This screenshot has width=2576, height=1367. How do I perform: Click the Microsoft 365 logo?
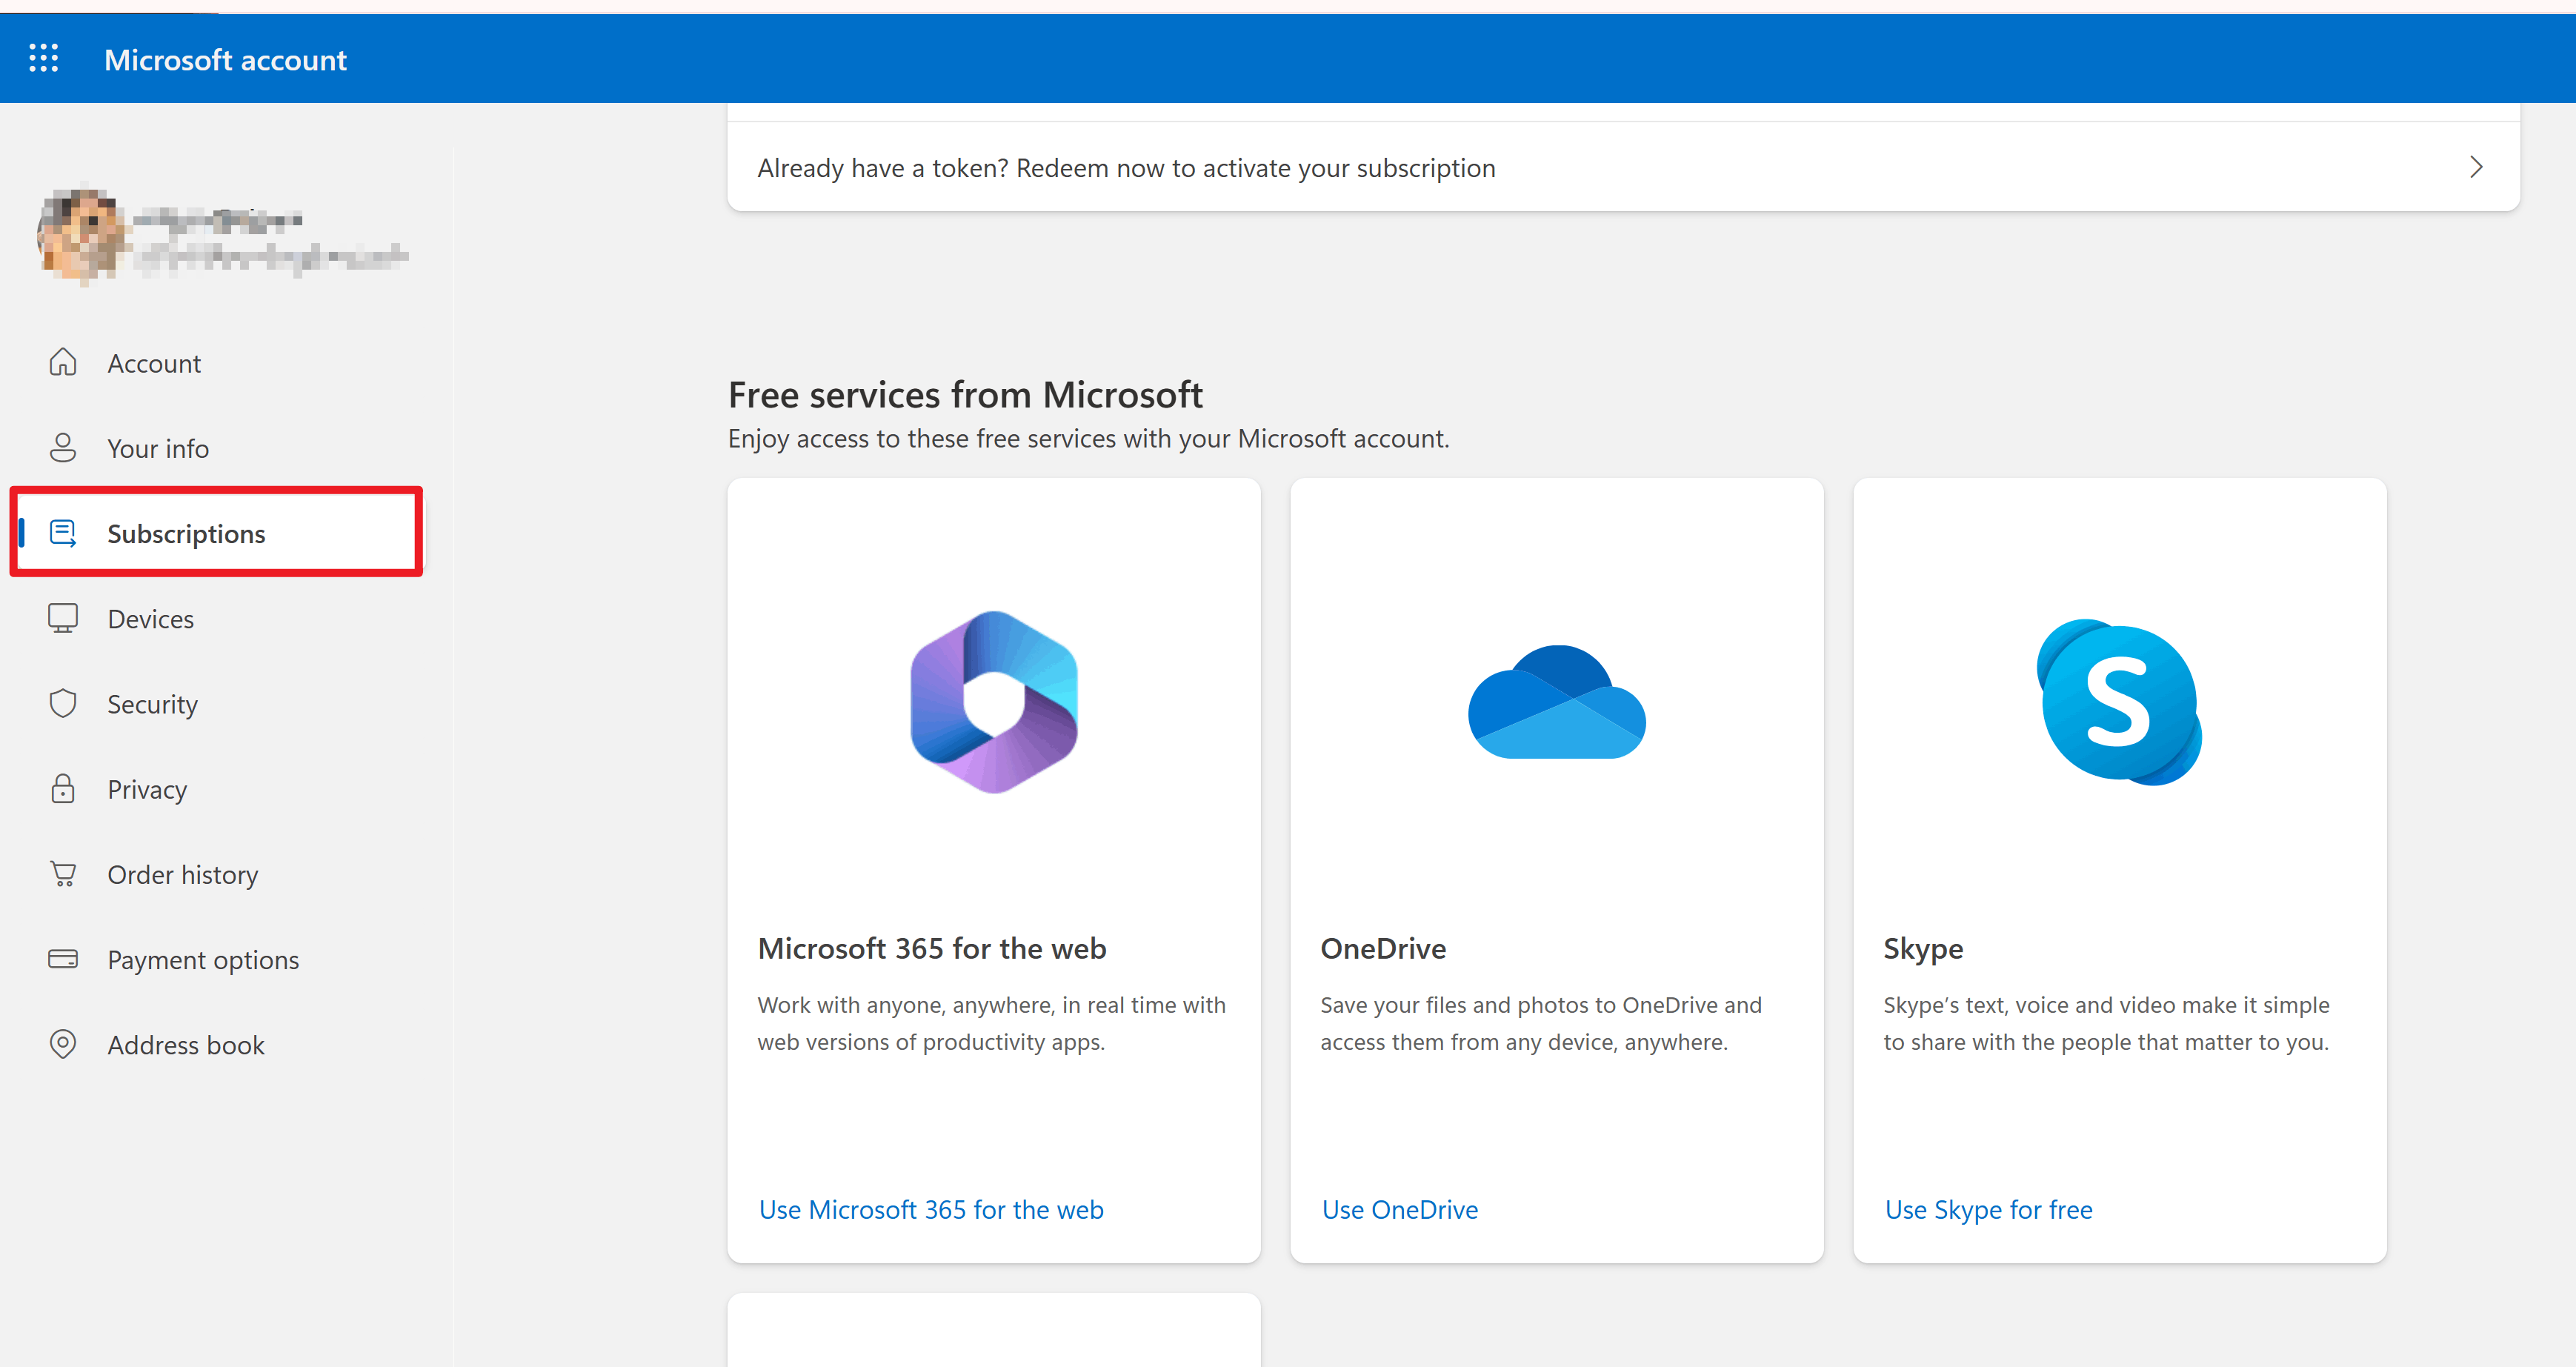994,701
